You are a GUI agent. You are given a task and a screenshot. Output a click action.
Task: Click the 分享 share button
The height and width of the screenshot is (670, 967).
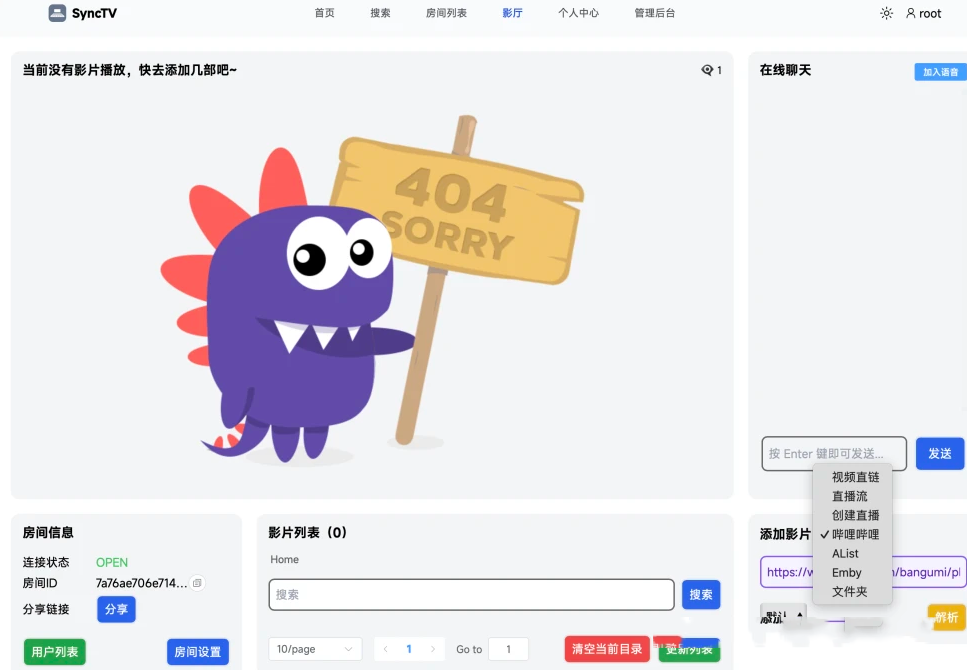pyautogui.click(x=116, y=609)
